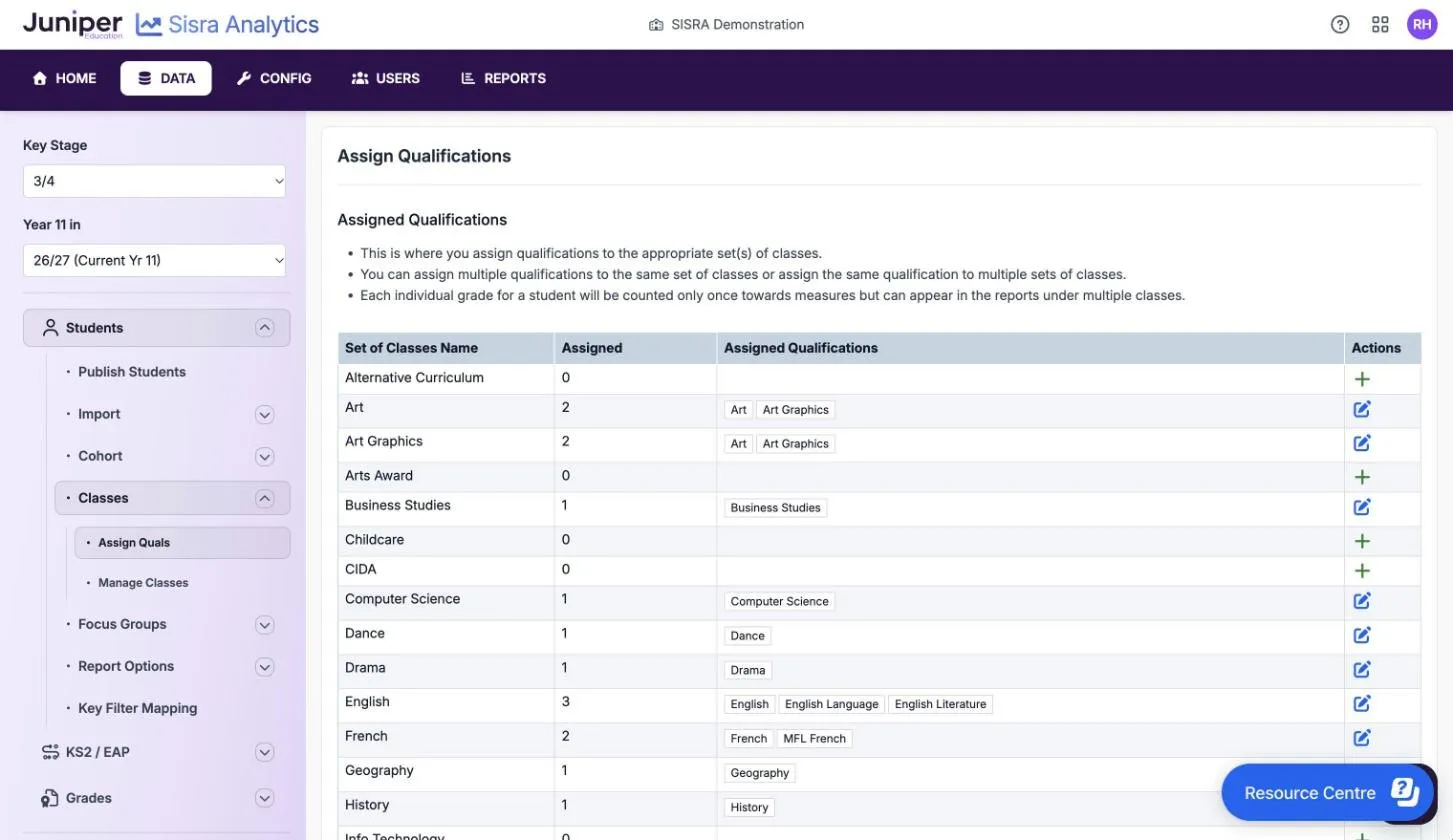Expand the Report Options chevron
The height and width of the screenshot is (840, 1453).
click(x=264, y=666)
